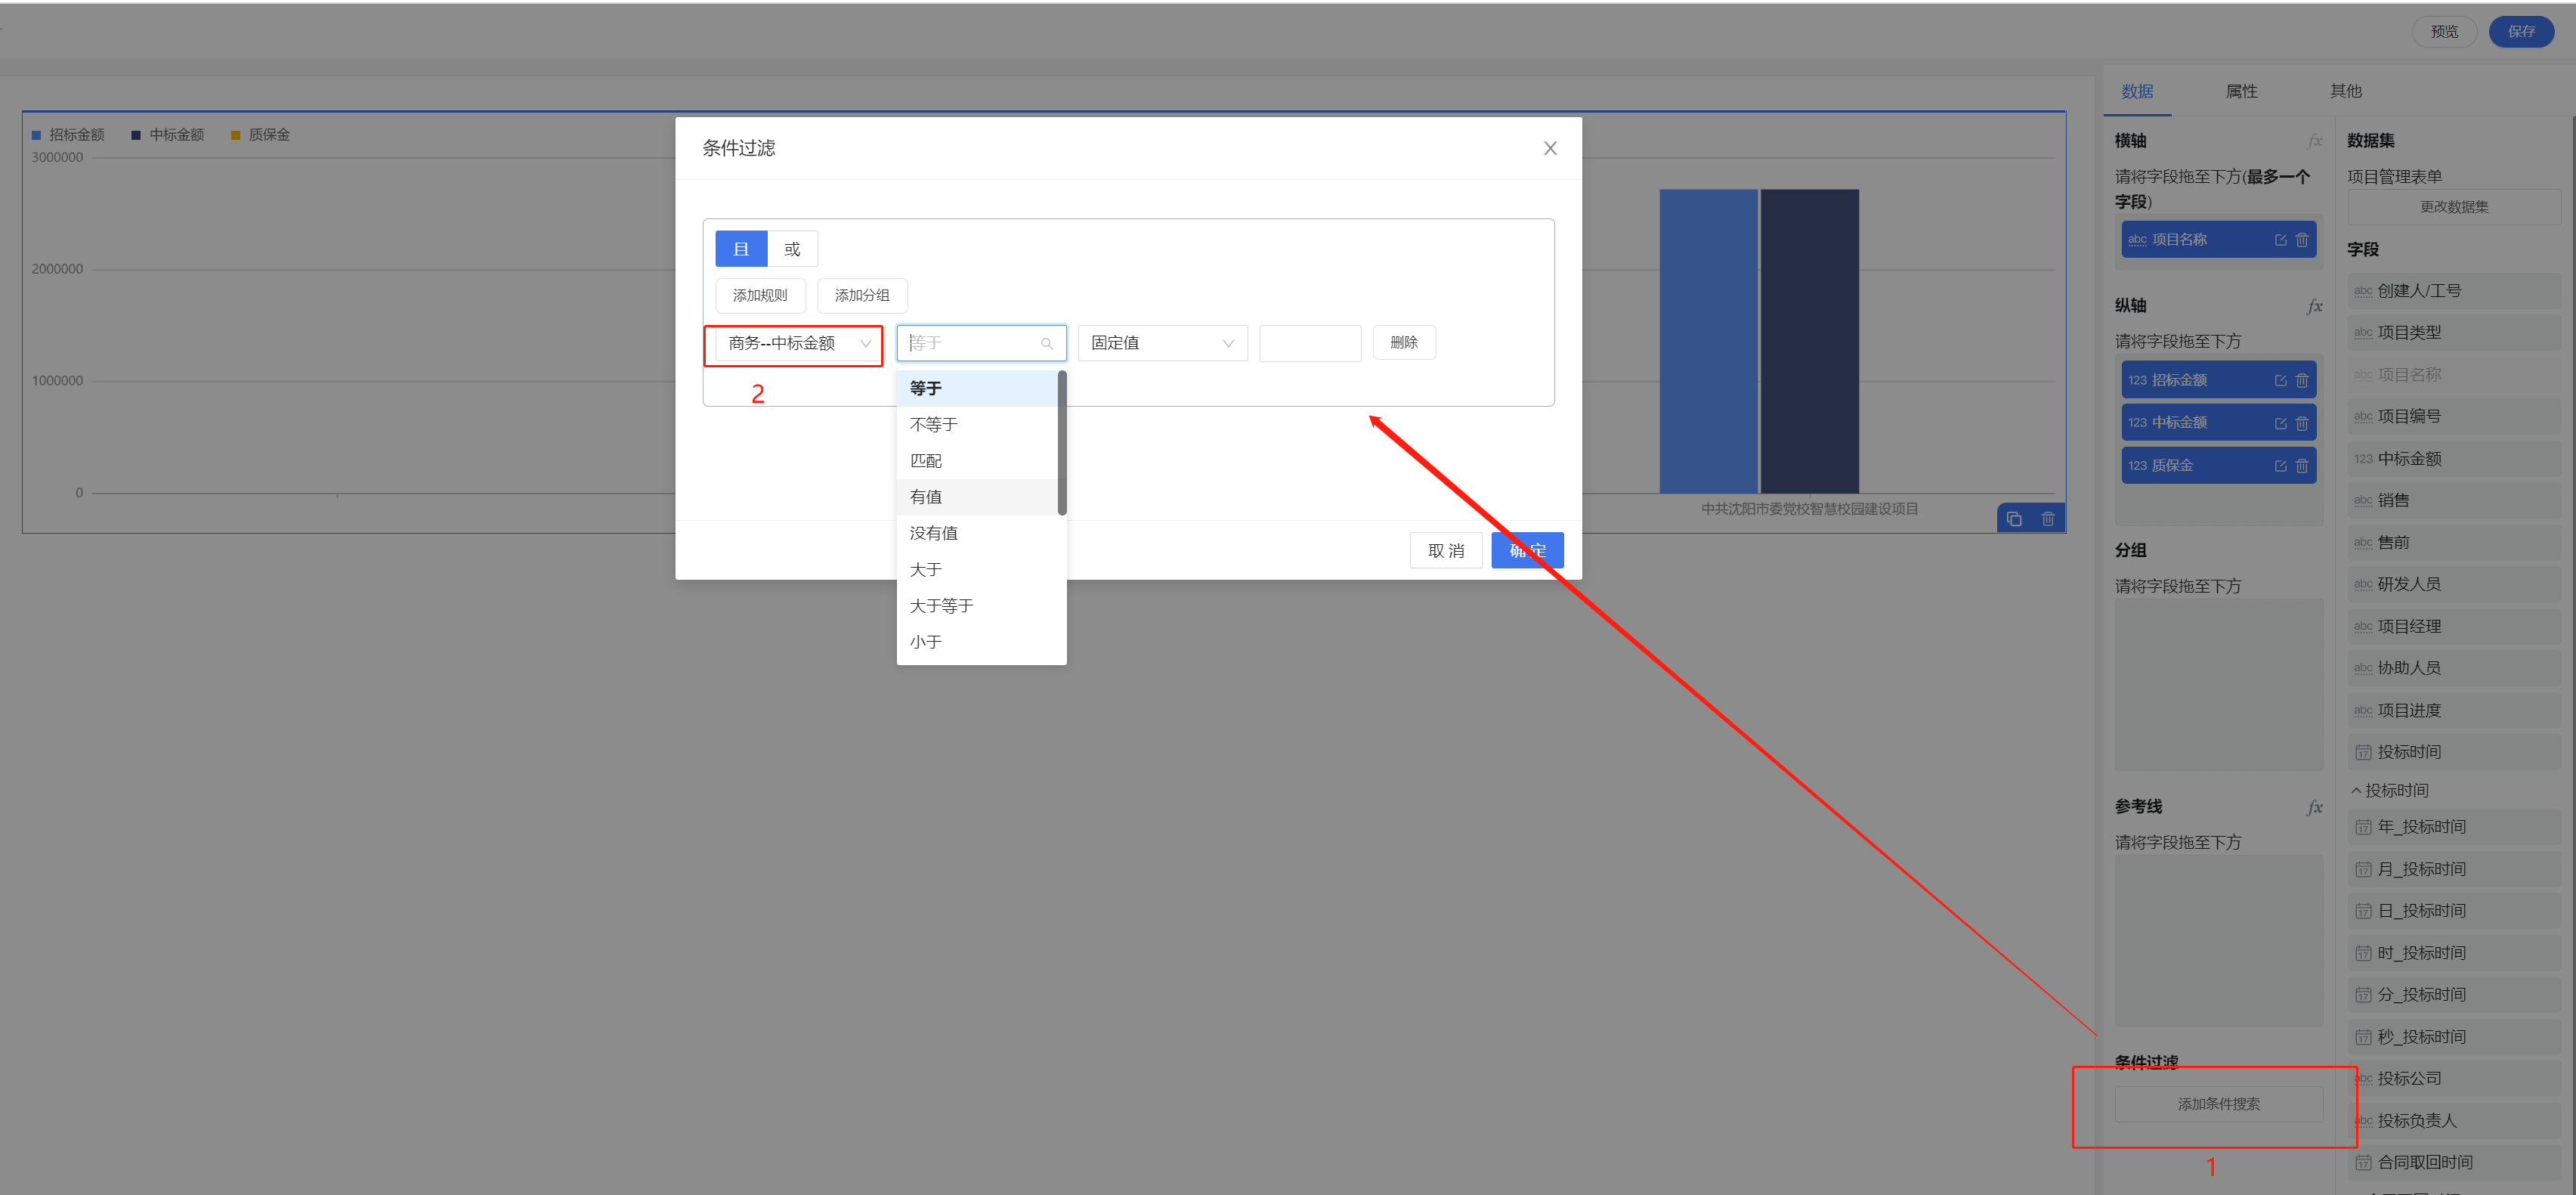
Task: Close the 条件过滤 dialog with X
Action: click(x=1549, y=148)
